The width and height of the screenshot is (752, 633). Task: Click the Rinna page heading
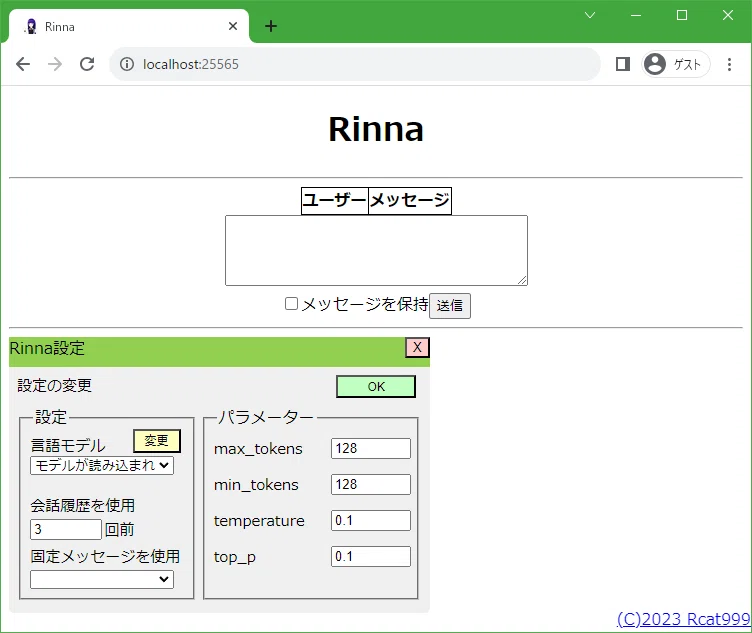click(x=376, y=129)
